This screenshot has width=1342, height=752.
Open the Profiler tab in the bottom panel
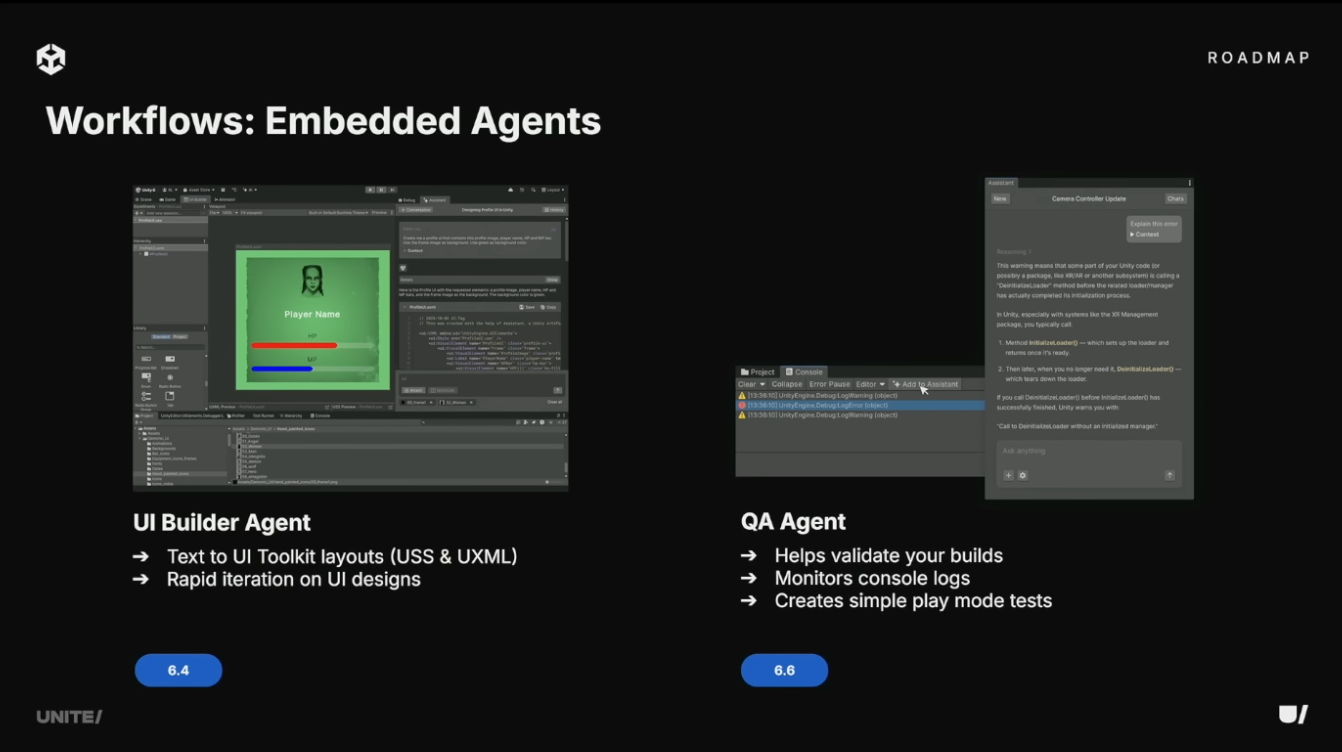[235, 416]
